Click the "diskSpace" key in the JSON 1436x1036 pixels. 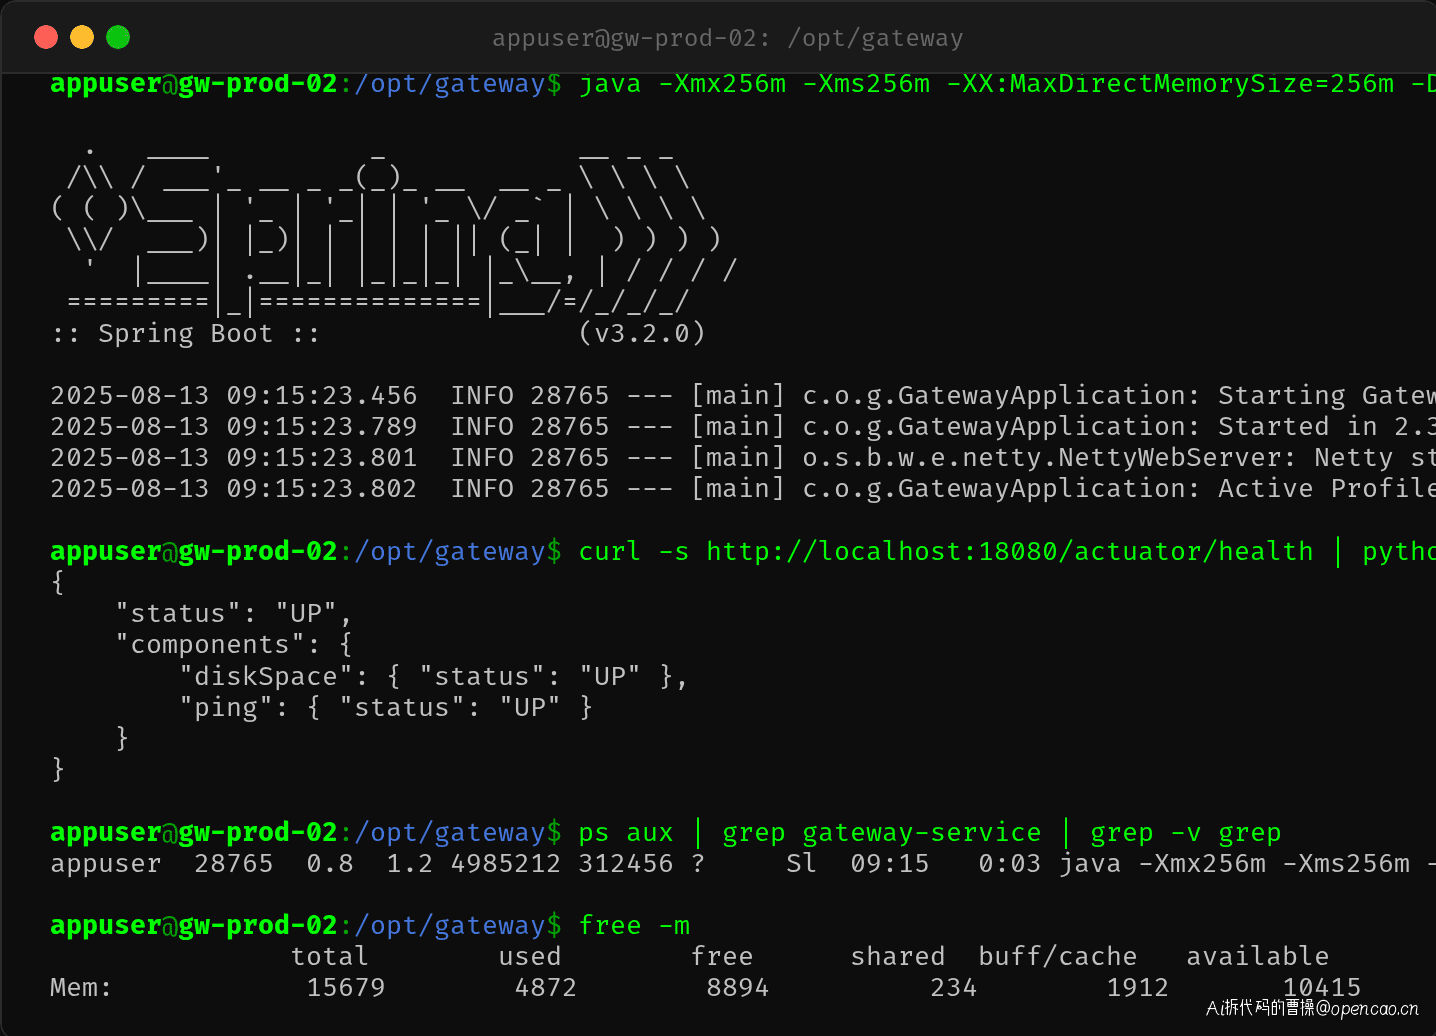coord(266,676)
